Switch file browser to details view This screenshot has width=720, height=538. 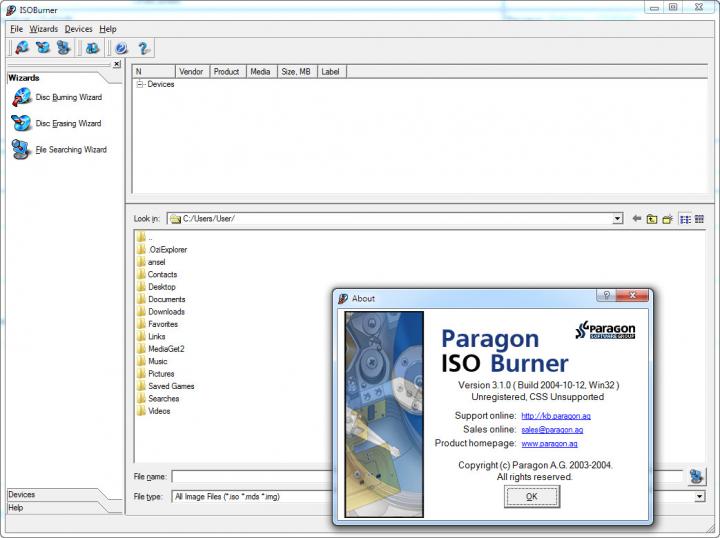[699, 219]
